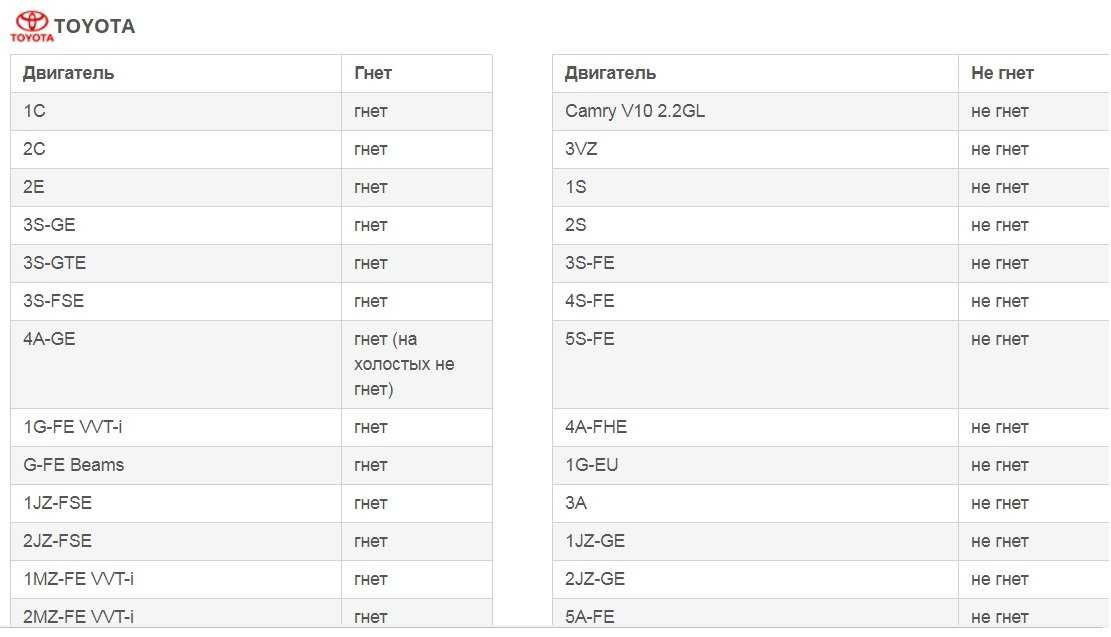
Task: Click the Camry V10 2.2GL cell
Action: pos(755,111)
